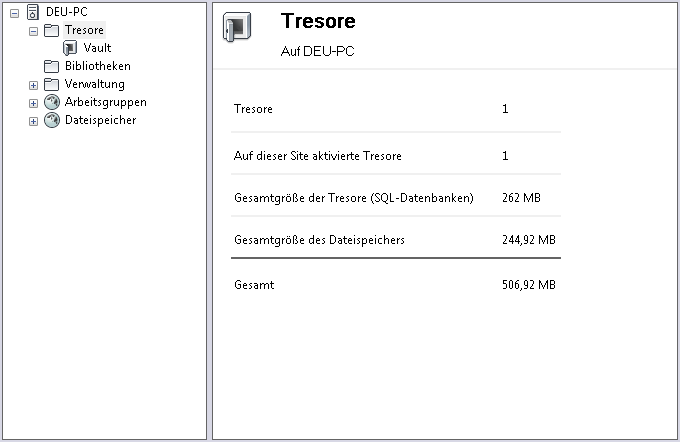Collapse the DEU-PC tree node
680x442 pixels.
pyautogui.click(x=15, y=13)
